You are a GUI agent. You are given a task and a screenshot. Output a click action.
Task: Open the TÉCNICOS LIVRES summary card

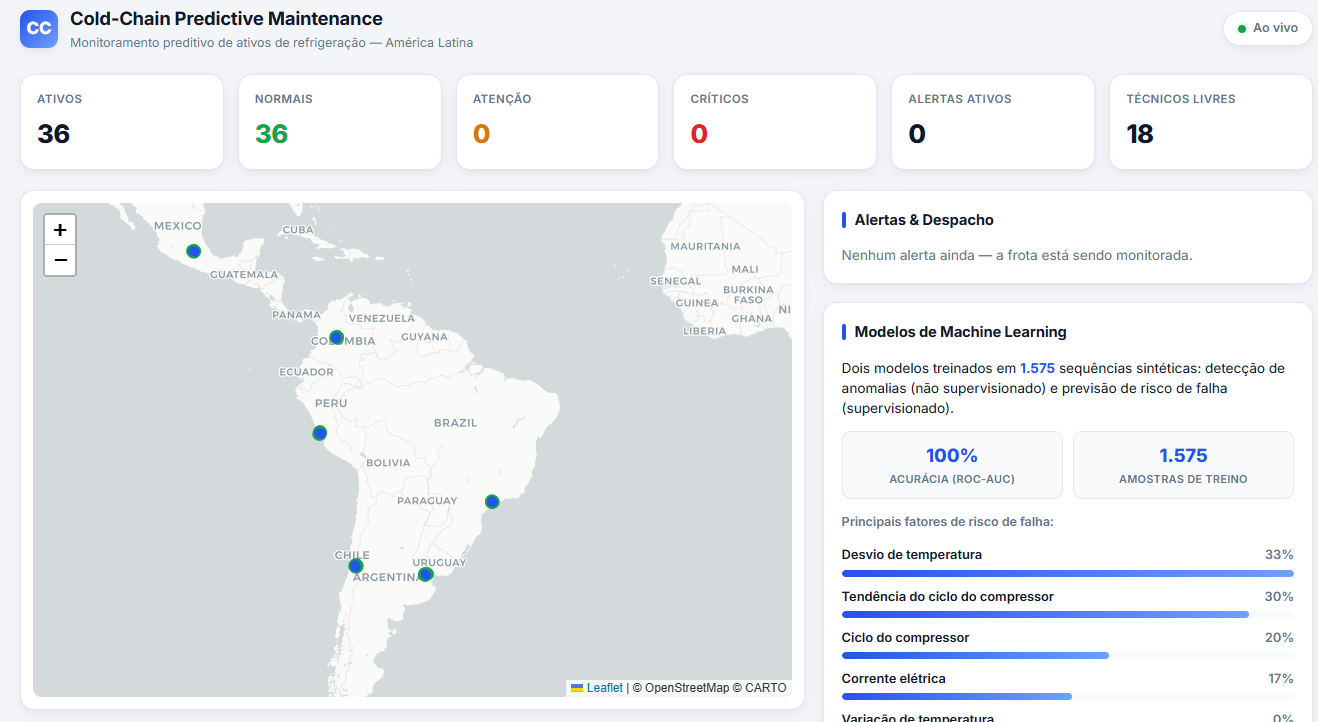point(1211,122)
